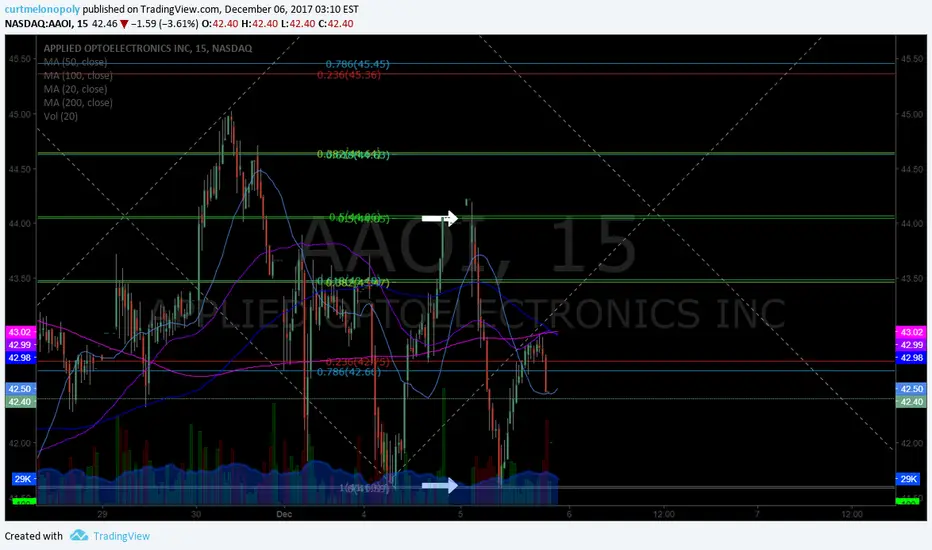The image size is (932, 550).
Task: Select the MA (20, close) indicator legend
Action: pos(75,89)
